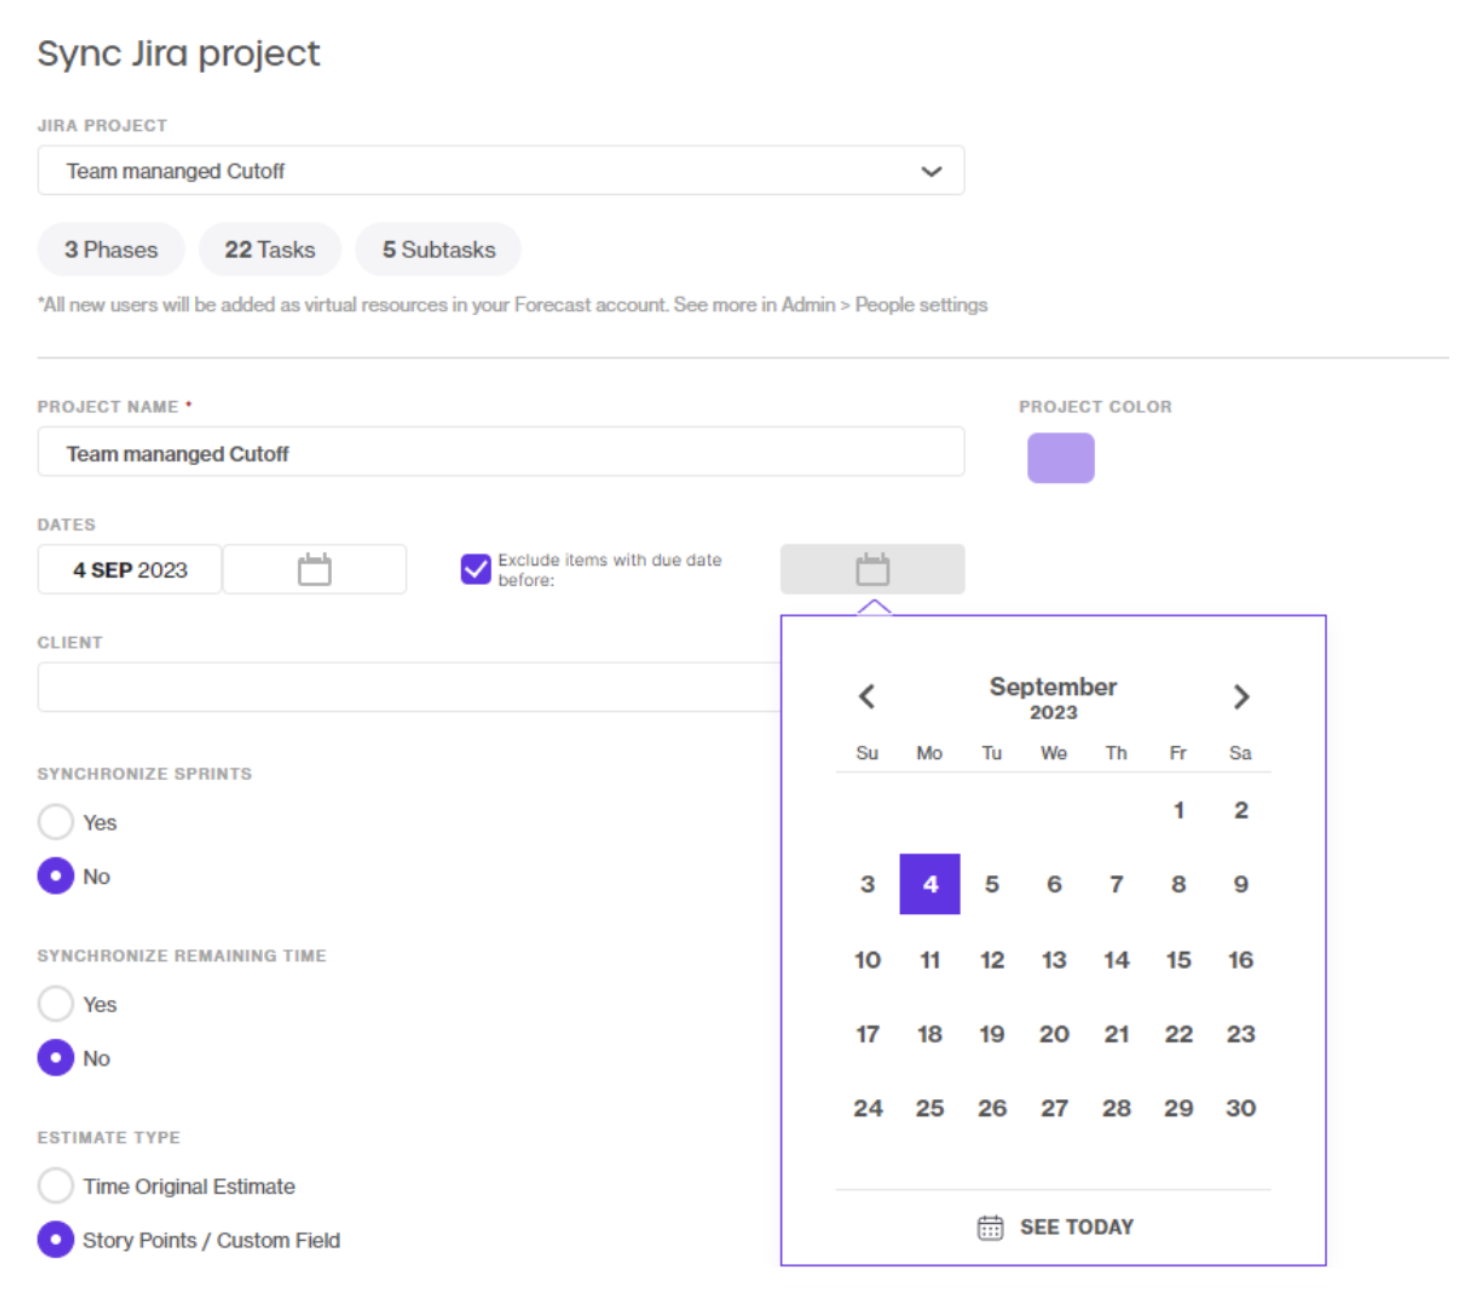Pick September 18 in the calendar

click(x=930, y=1034)
